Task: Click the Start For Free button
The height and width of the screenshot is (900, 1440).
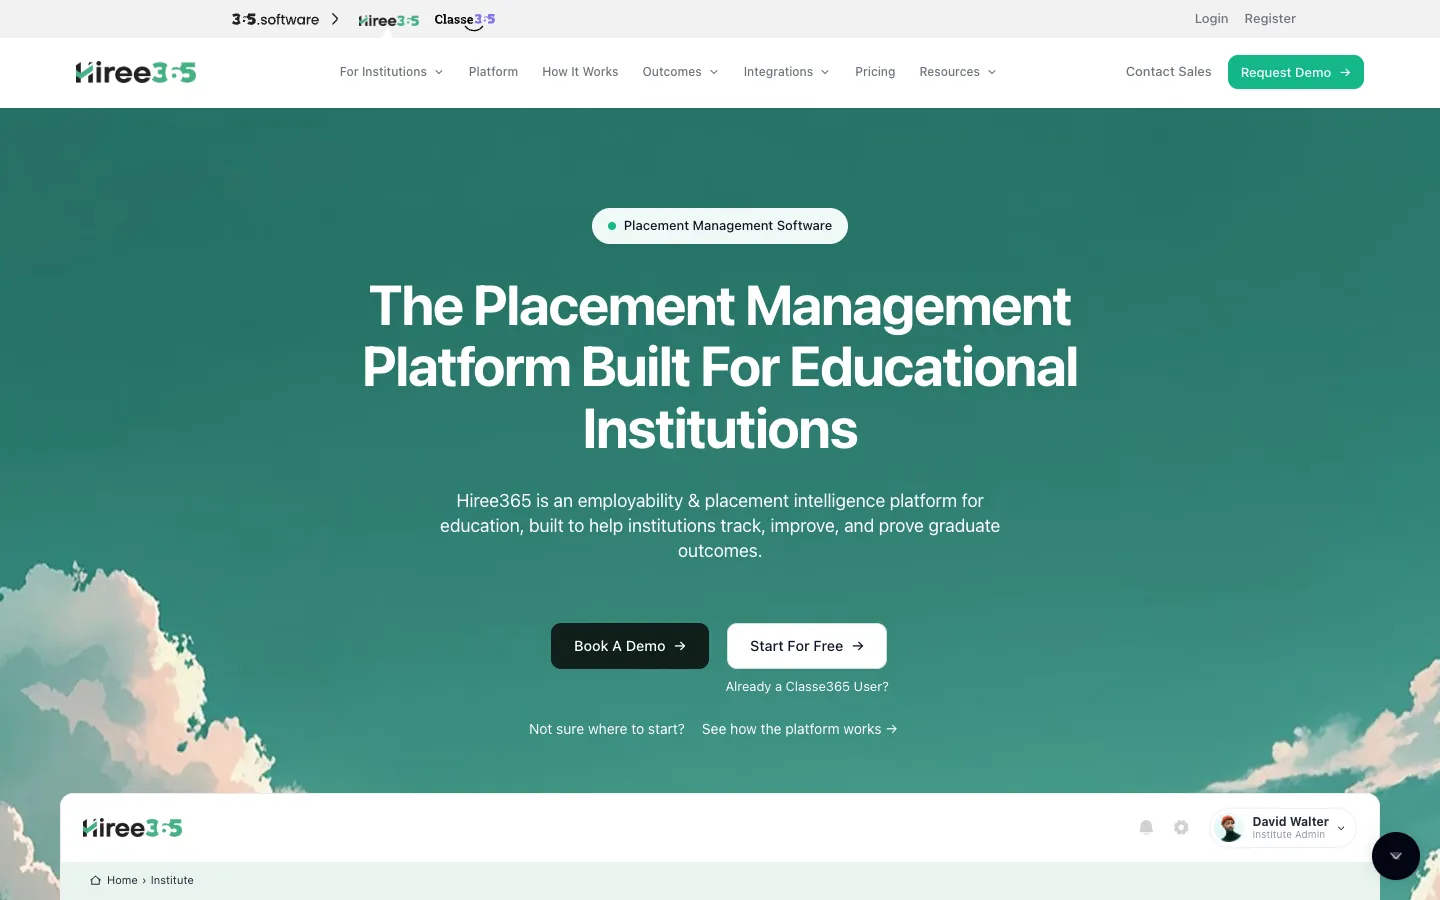Action: (807, 646)
